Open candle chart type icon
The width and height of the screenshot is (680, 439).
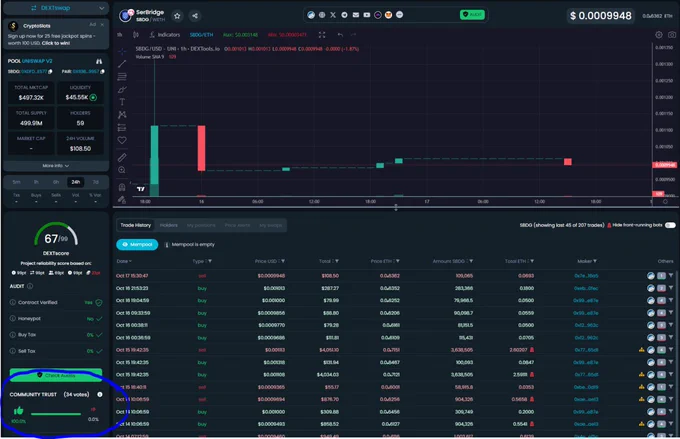tap(136, 35)
